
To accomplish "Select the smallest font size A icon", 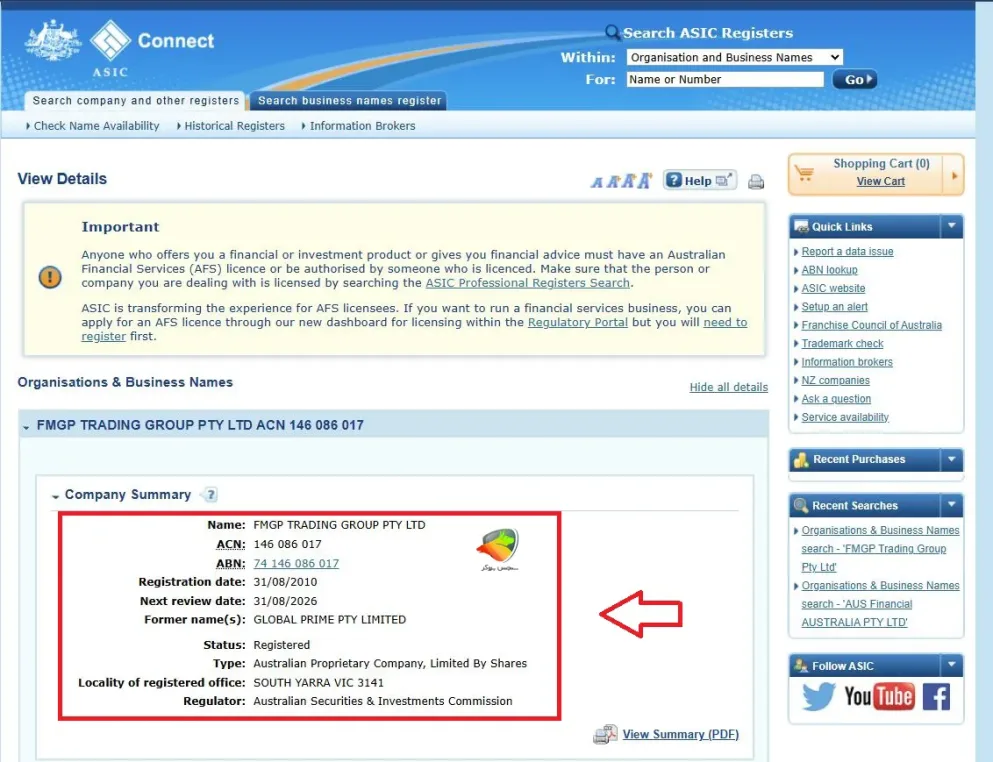I will 597,182.
